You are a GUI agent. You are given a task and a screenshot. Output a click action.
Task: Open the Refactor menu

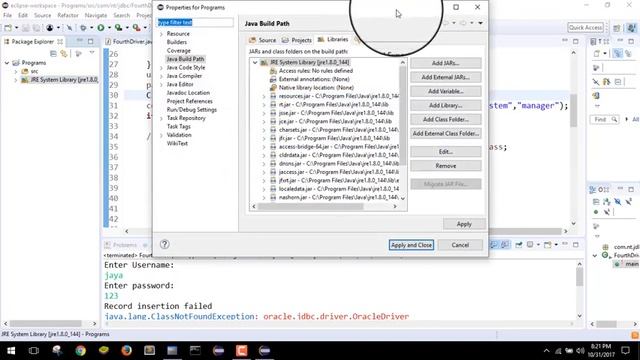pos(68,15)
